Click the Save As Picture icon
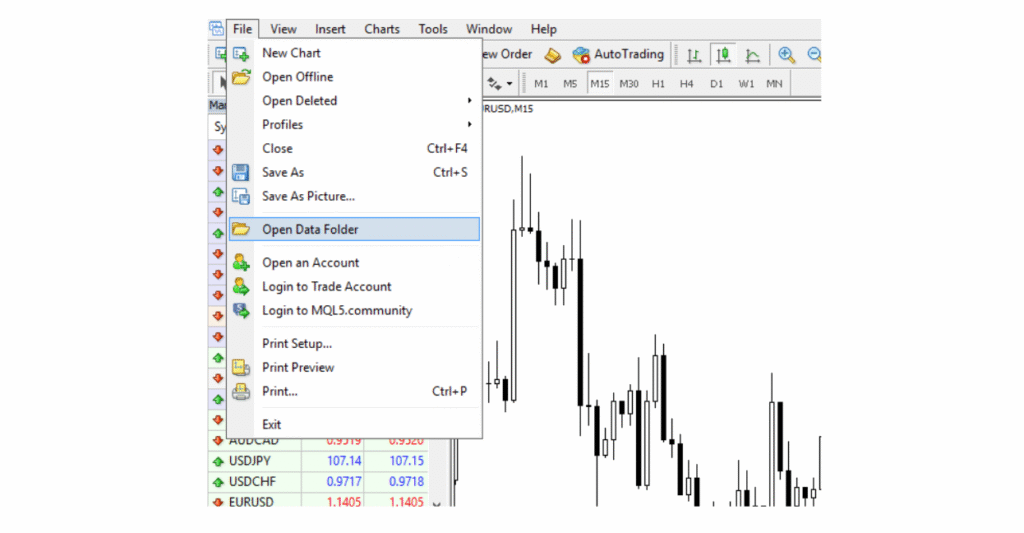This screenshot has width=1024, height=533. 241,196
